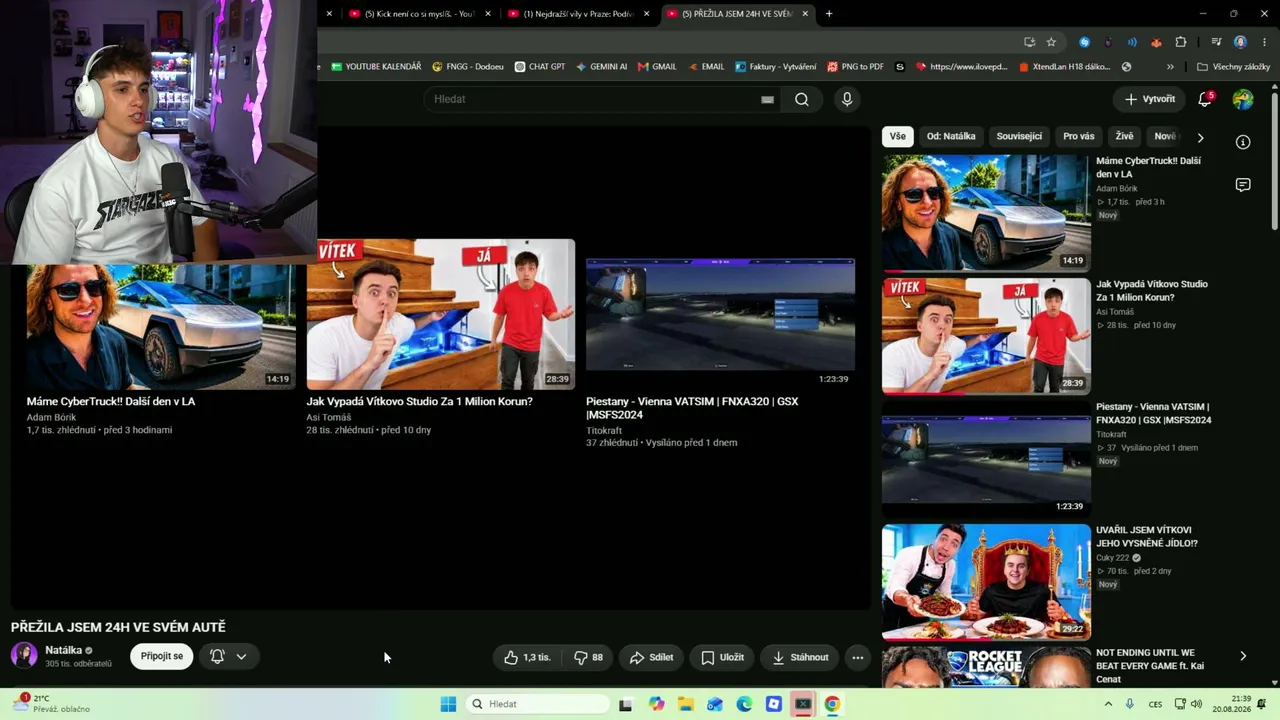The image size is (1280, 720).
Task: Toggle notification bell for Natálka channel
Action: click(x=228, y=657)
